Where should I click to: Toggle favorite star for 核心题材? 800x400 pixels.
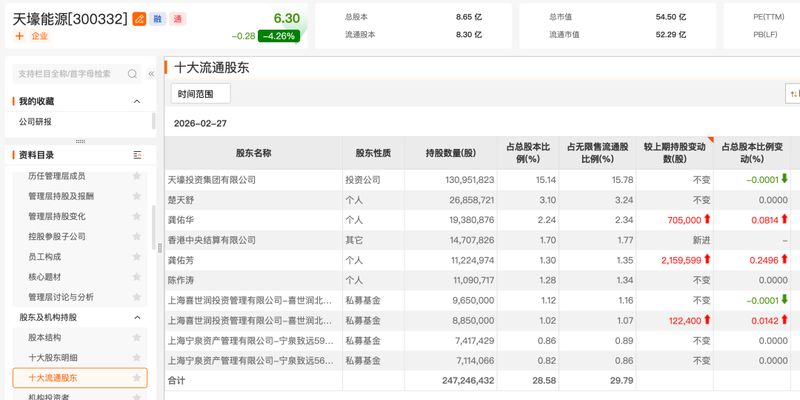tap(137, 277)
